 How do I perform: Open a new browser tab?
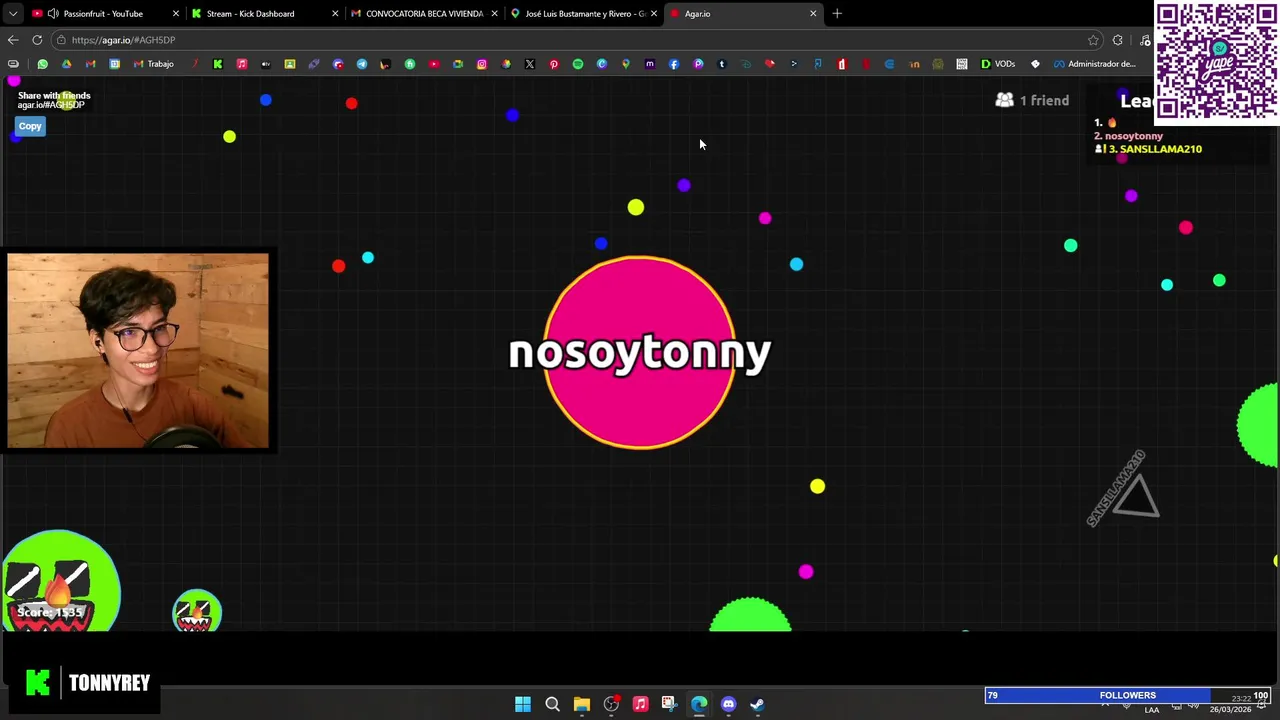tap(837, 14)
